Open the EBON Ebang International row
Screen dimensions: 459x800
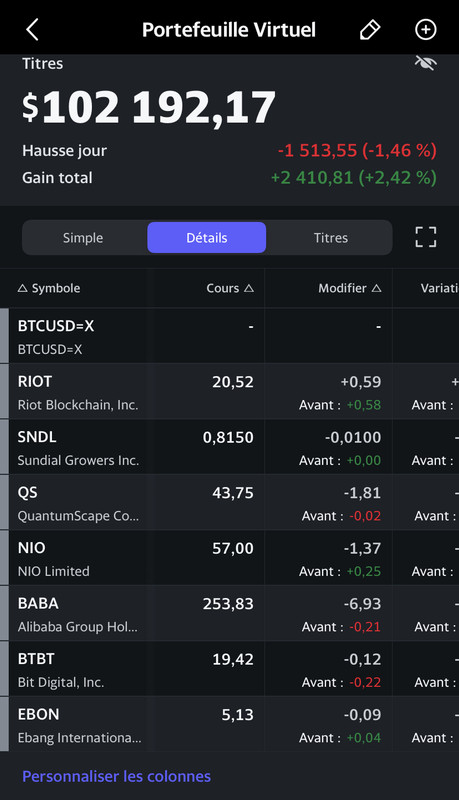click(x=230, y=724)
